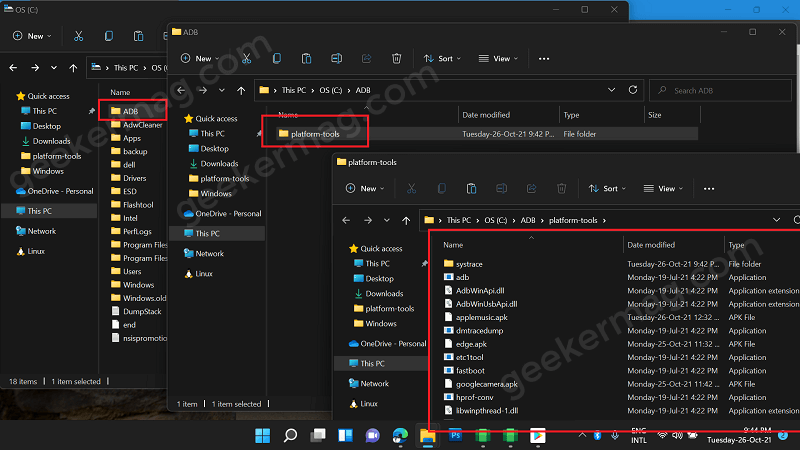Copy icon in the ADB window toolbar

pyautogui.click(x=277, y=59)
